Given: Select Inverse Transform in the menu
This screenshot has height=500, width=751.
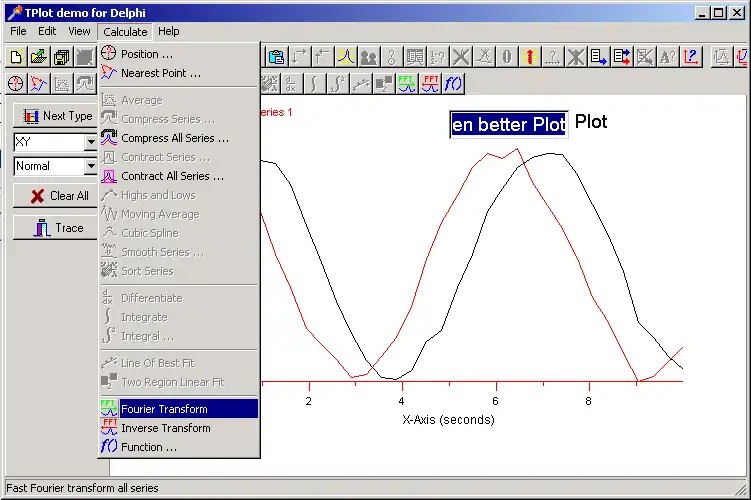Looking at the screenshot, I should pyautogui.click(x=179, y=428).
